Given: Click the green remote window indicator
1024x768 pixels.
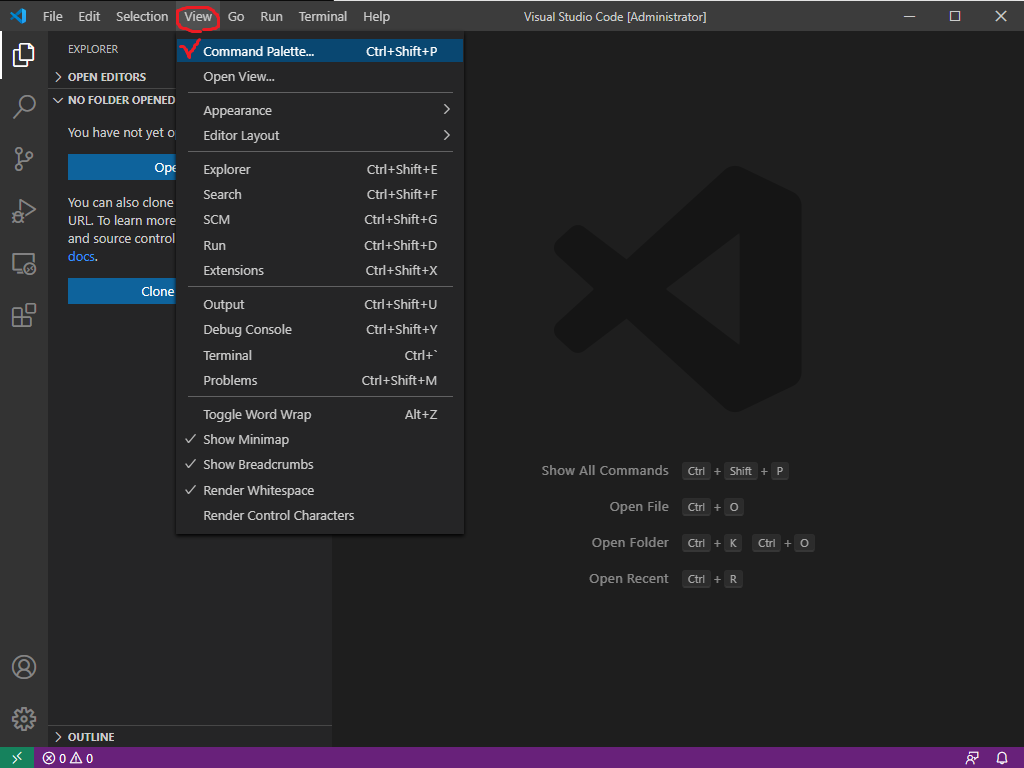Looking at the screenshot, I should 17,758.
